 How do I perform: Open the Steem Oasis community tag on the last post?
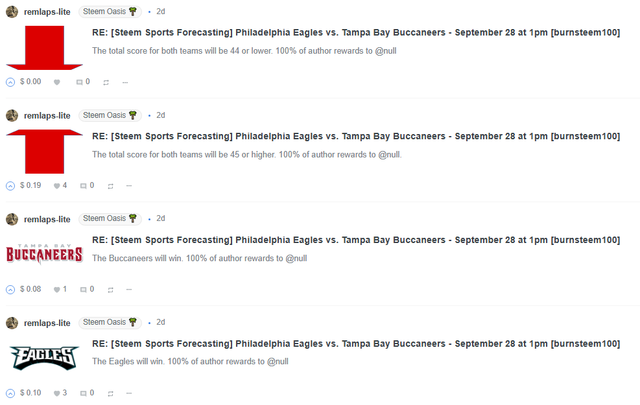tap(110, 323)
